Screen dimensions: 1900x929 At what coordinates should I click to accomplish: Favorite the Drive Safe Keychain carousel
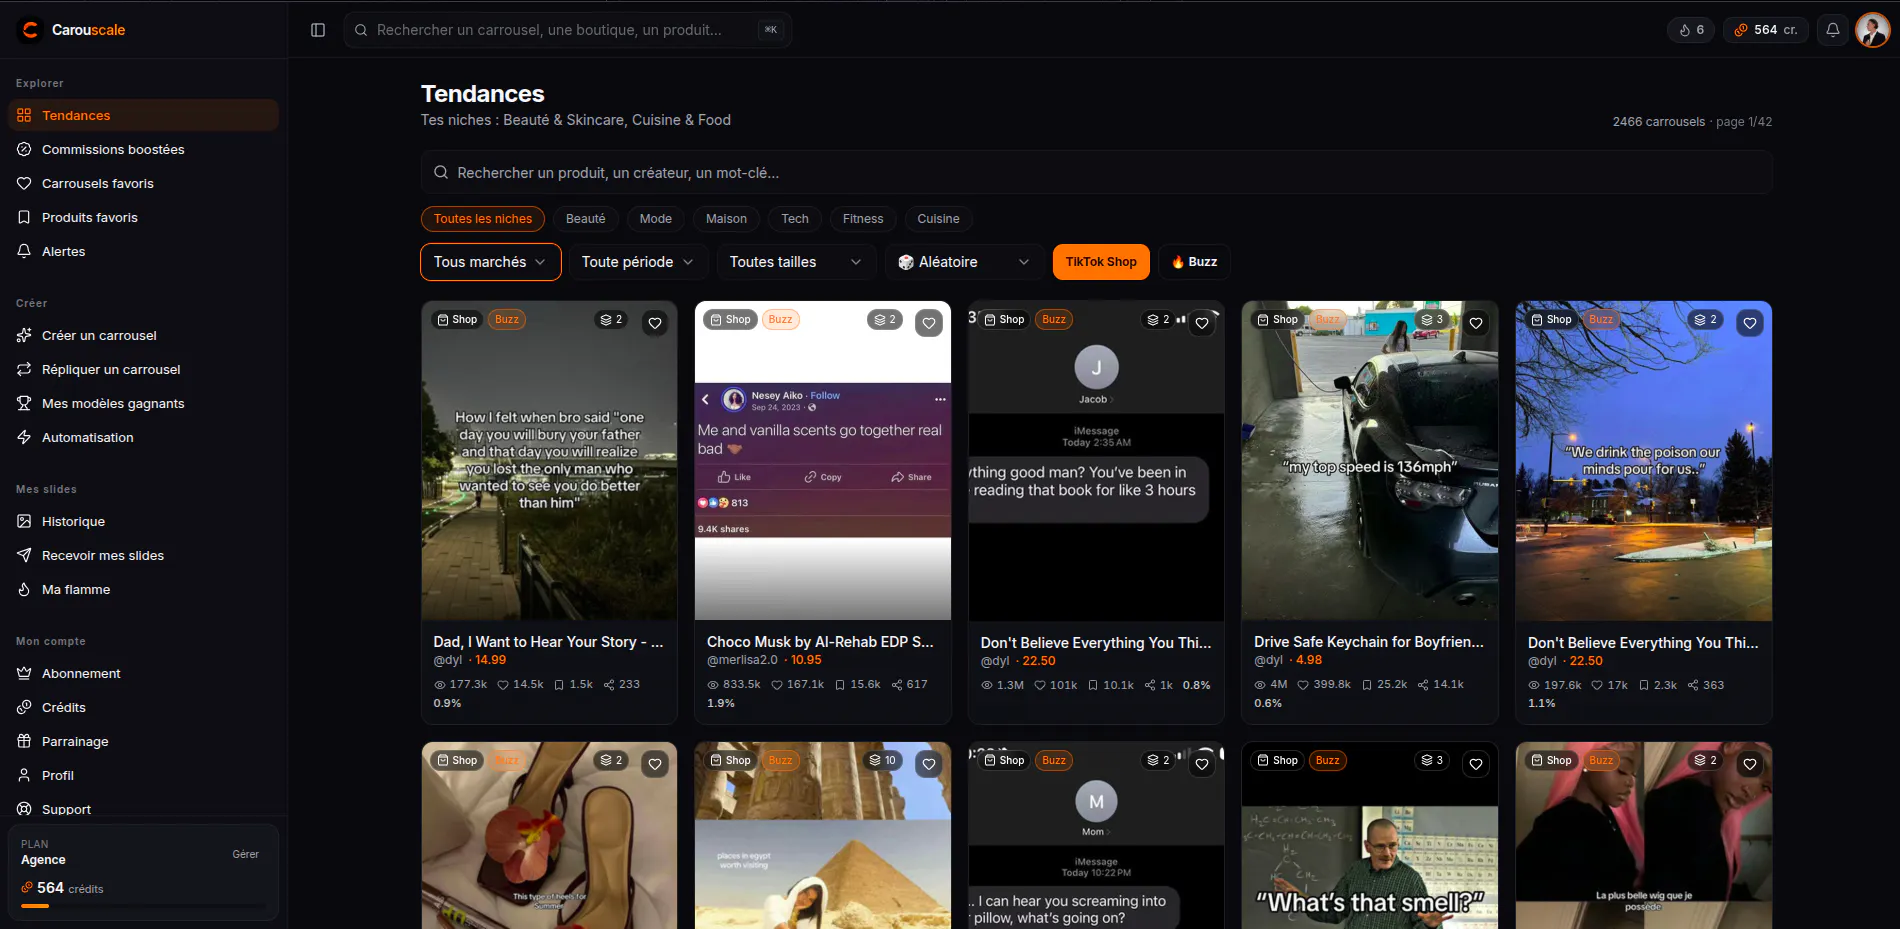1476,323
